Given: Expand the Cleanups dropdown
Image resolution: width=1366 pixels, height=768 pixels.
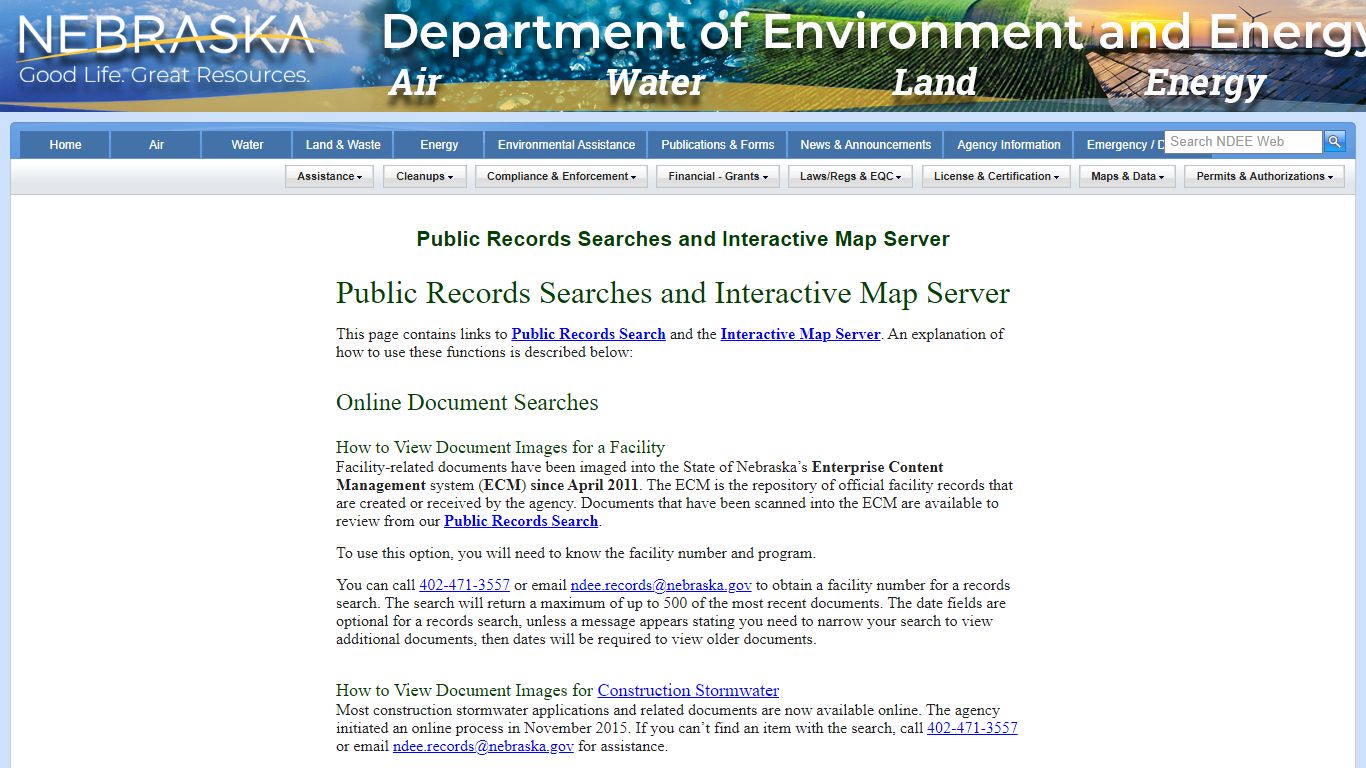Looking at the screenshot, I should (424, 176).
